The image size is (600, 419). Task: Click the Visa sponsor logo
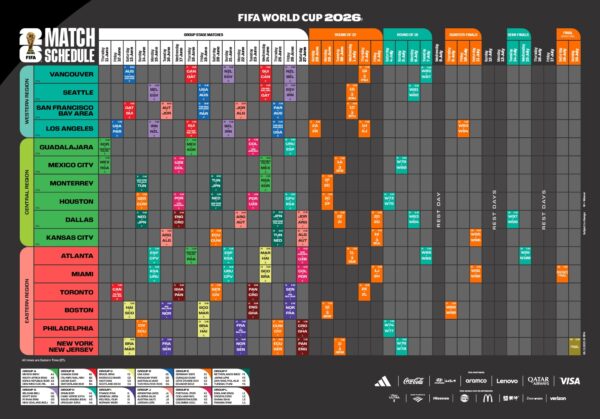tap(570, 381)
